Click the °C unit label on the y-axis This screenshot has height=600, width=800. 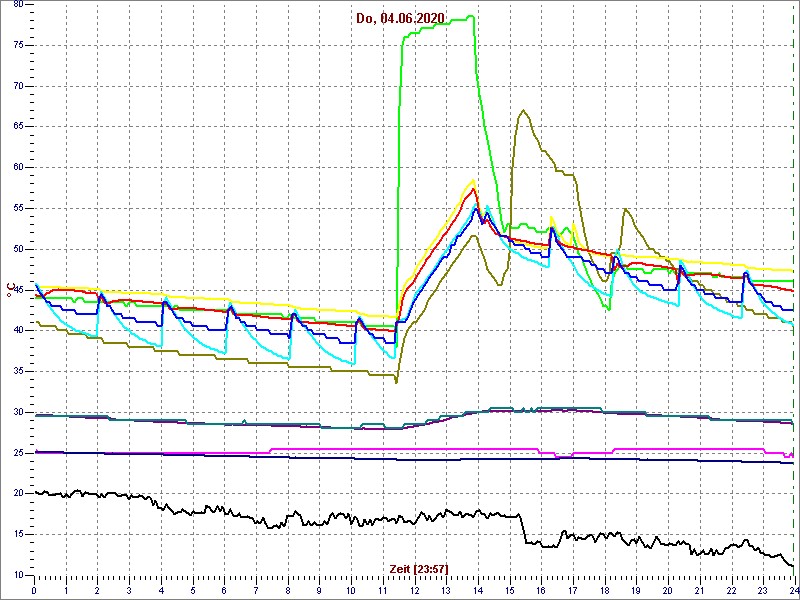[11, 290]
